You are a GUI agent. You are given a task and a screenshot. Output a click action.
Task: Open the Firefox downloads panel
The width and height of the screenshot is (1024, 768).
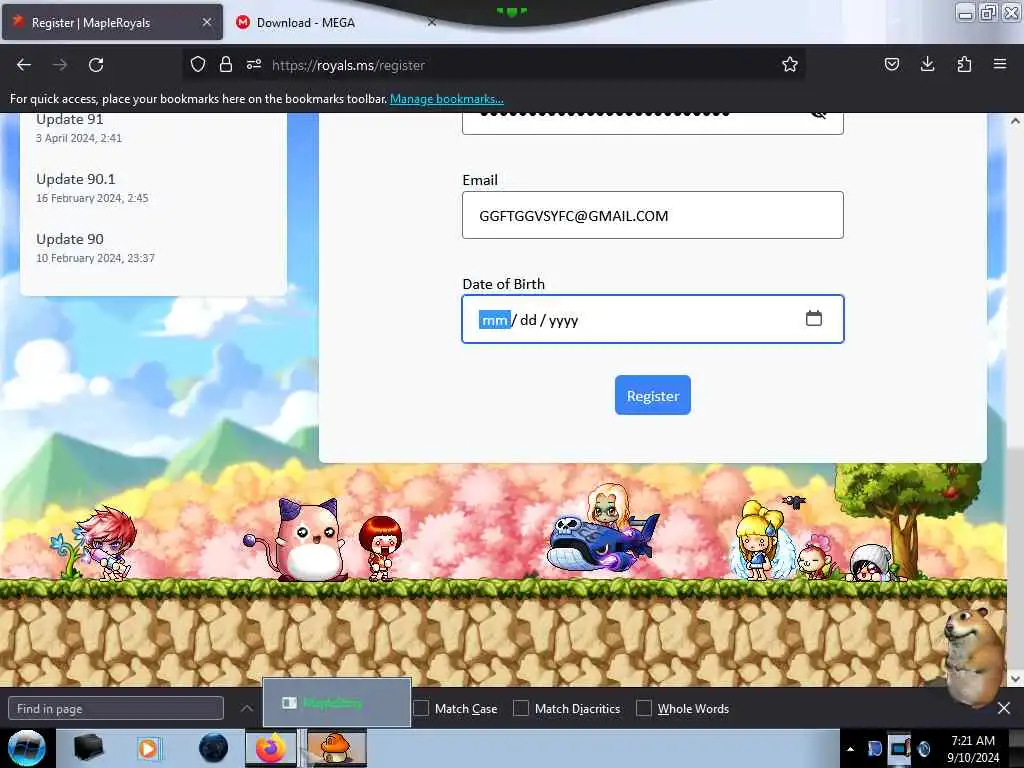tap(927, 64)
